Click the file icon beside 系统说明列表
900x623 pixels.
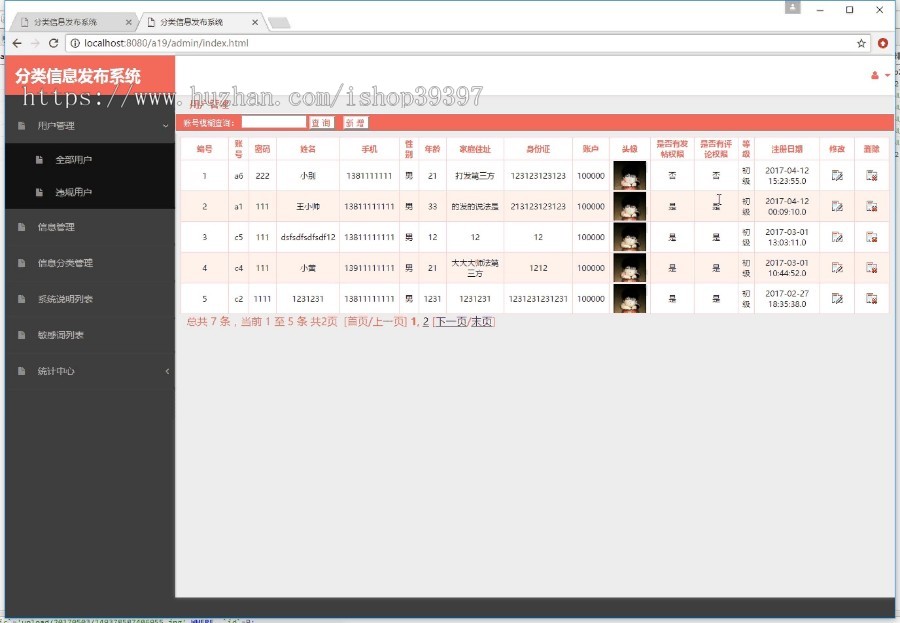[21, 299]
